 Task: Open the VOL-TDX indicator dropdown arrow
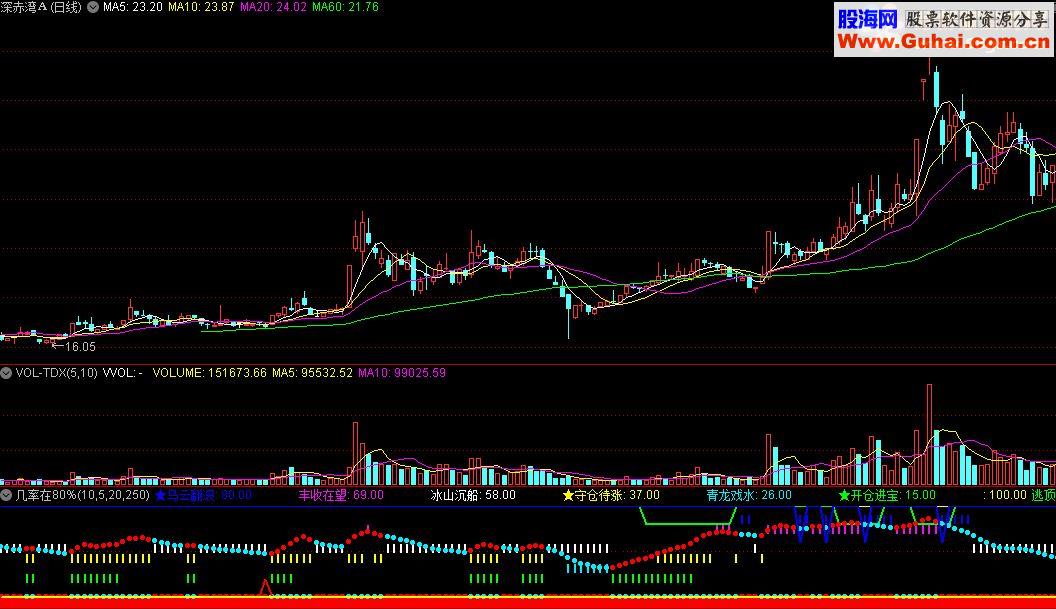(x=6, y=373)
